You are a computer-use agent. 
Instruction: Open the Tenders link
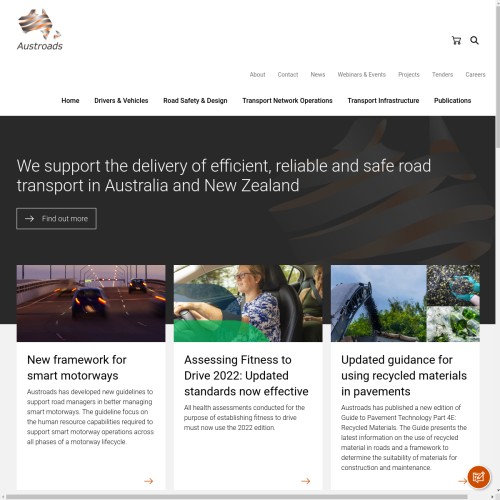[442, 75]
